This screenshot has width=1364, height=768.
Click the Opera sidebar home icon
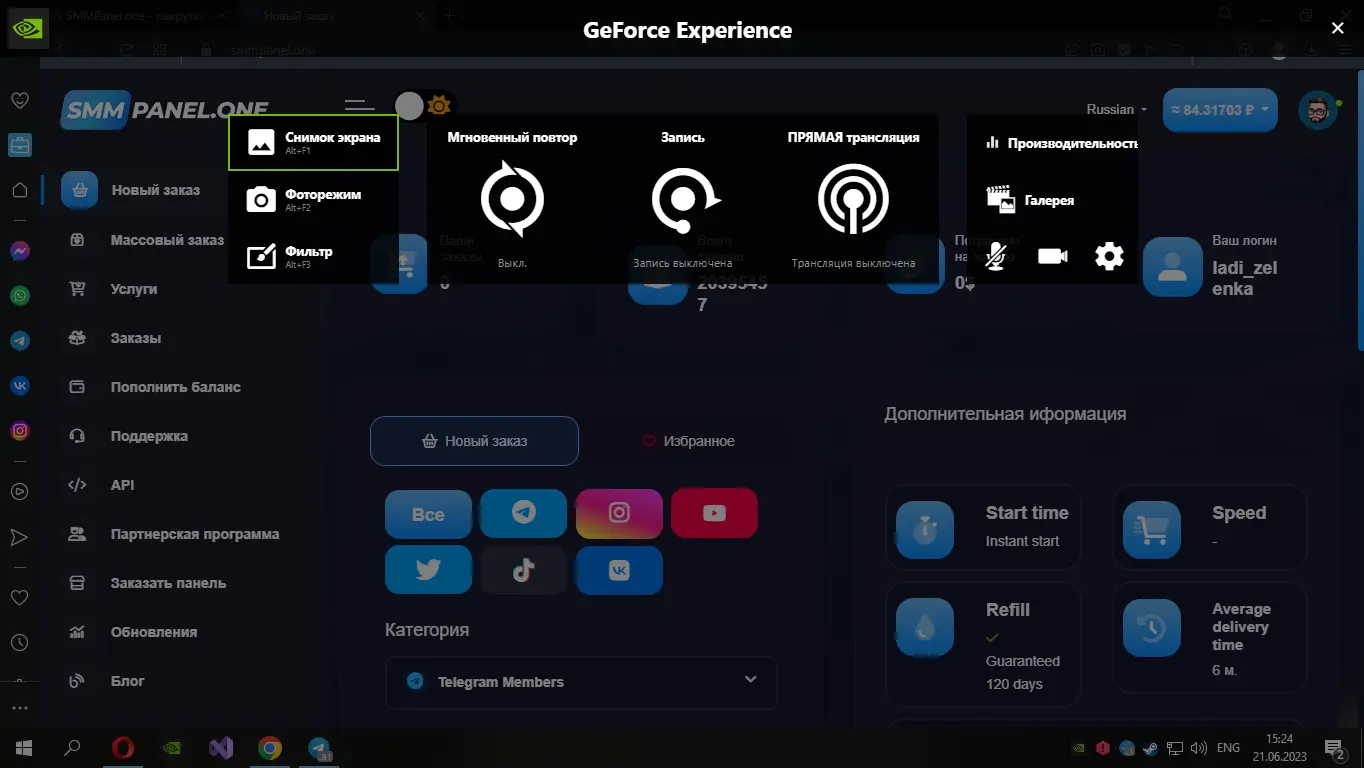coord(19,190)
